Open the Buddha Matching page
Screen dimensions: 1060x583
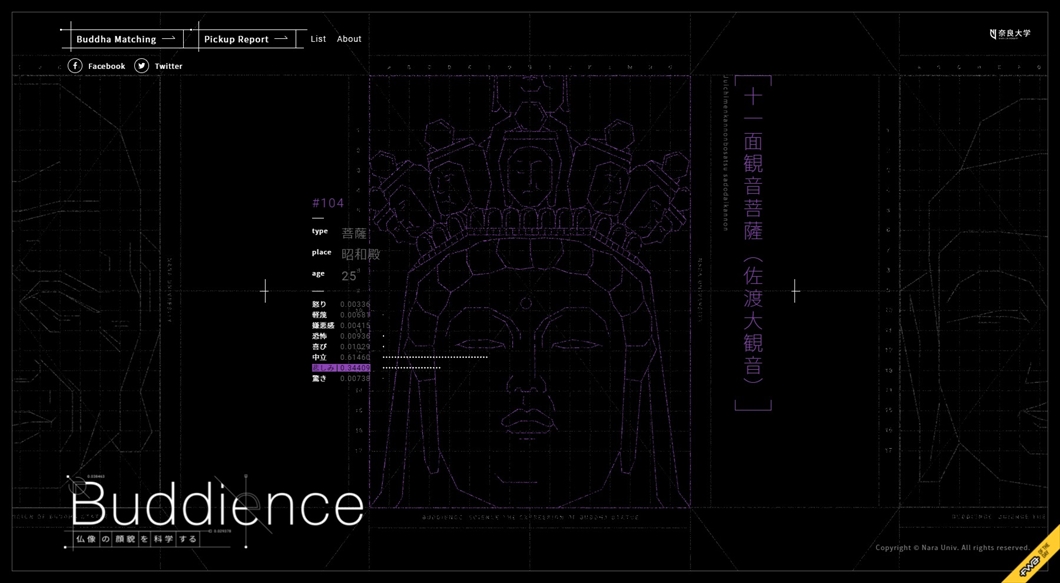[116, 39]
